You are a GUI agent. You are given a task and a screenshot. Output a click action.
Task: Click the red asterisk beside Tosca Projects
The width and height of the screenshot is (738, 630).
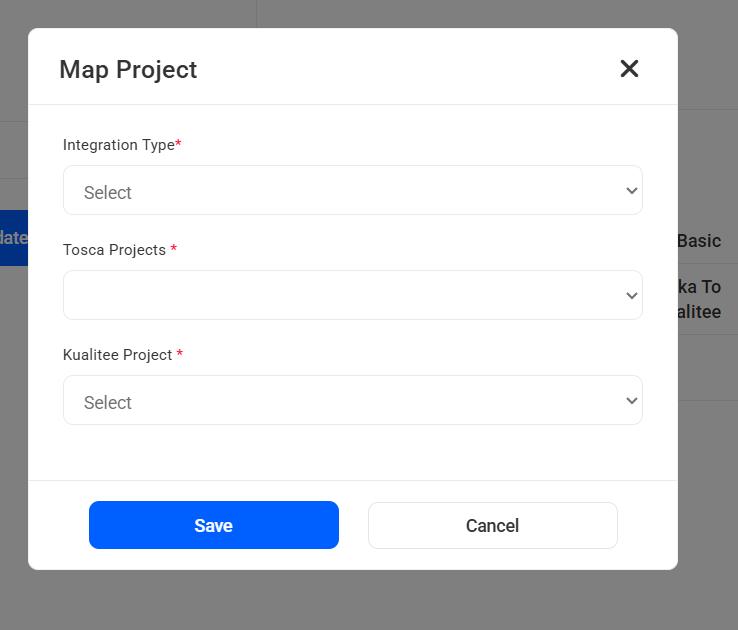click(x=173, y=249)
